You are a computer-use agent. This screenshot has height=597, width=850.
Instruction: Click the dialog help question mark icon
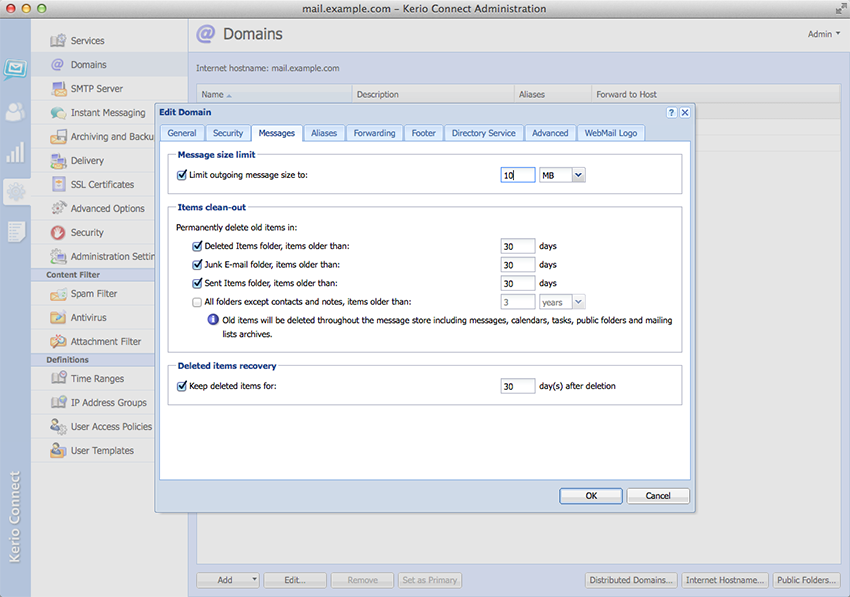tap(671, 113)
